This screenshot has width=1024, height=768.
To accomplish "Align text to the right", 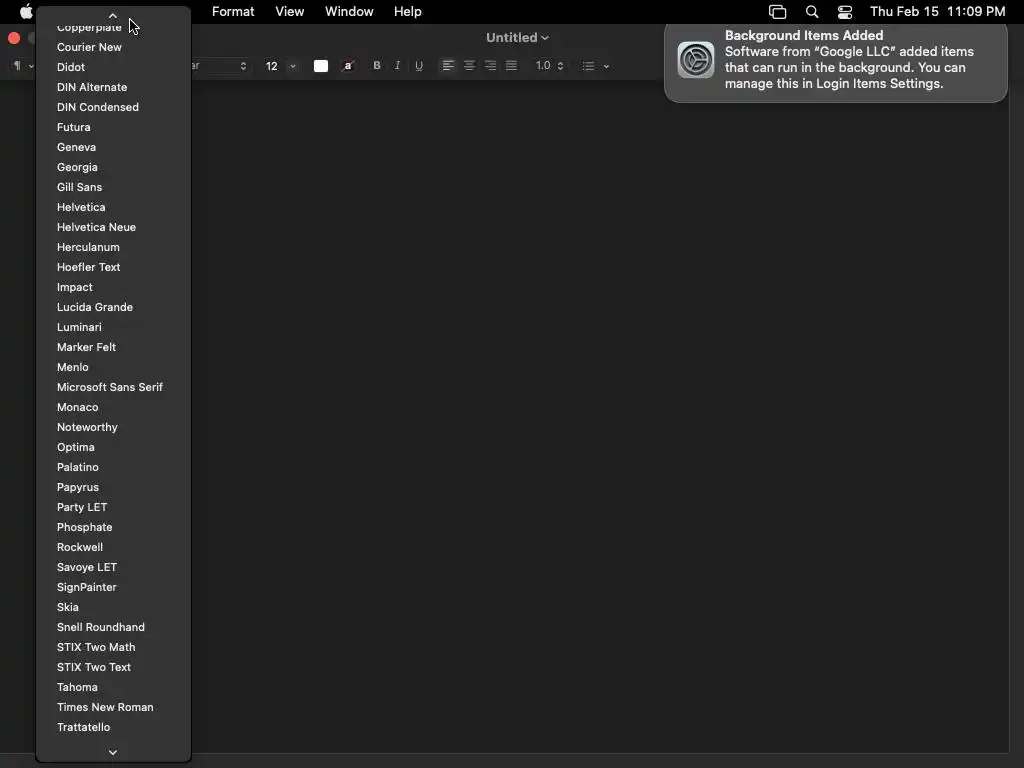I will 490,65.
